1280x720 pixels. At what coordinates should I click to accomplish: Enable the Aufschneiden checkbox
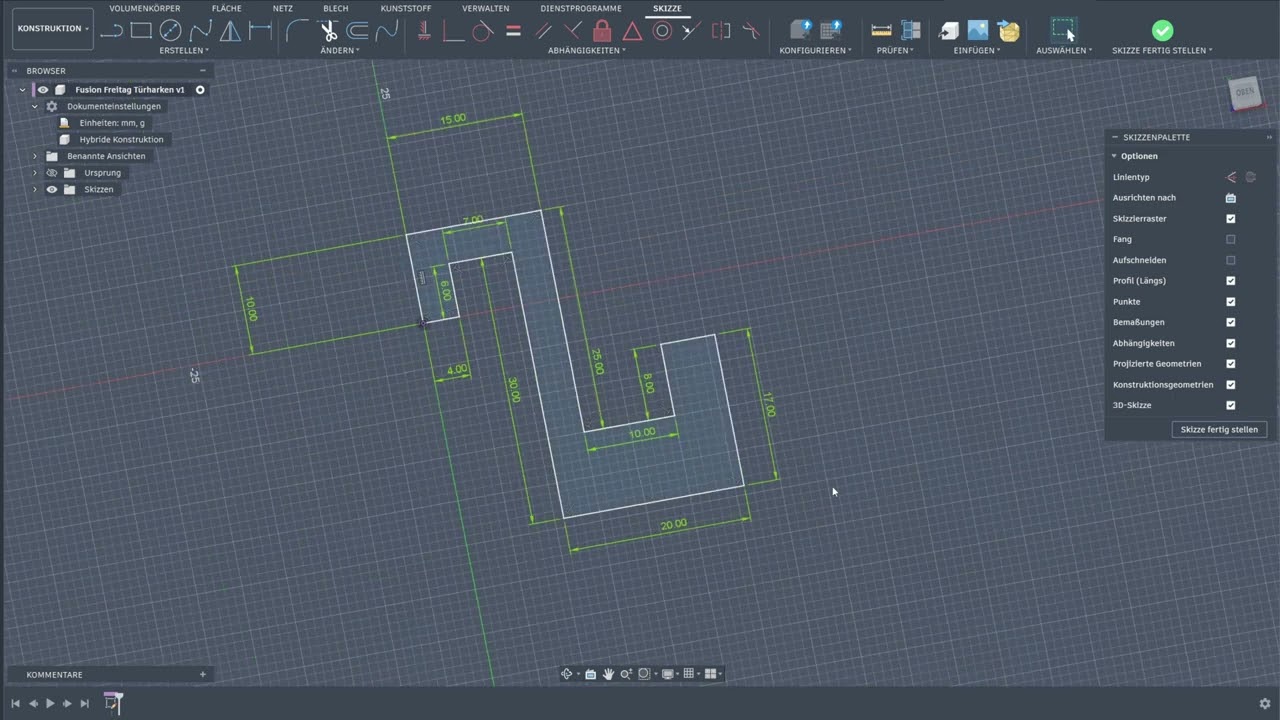(1231, 260)
